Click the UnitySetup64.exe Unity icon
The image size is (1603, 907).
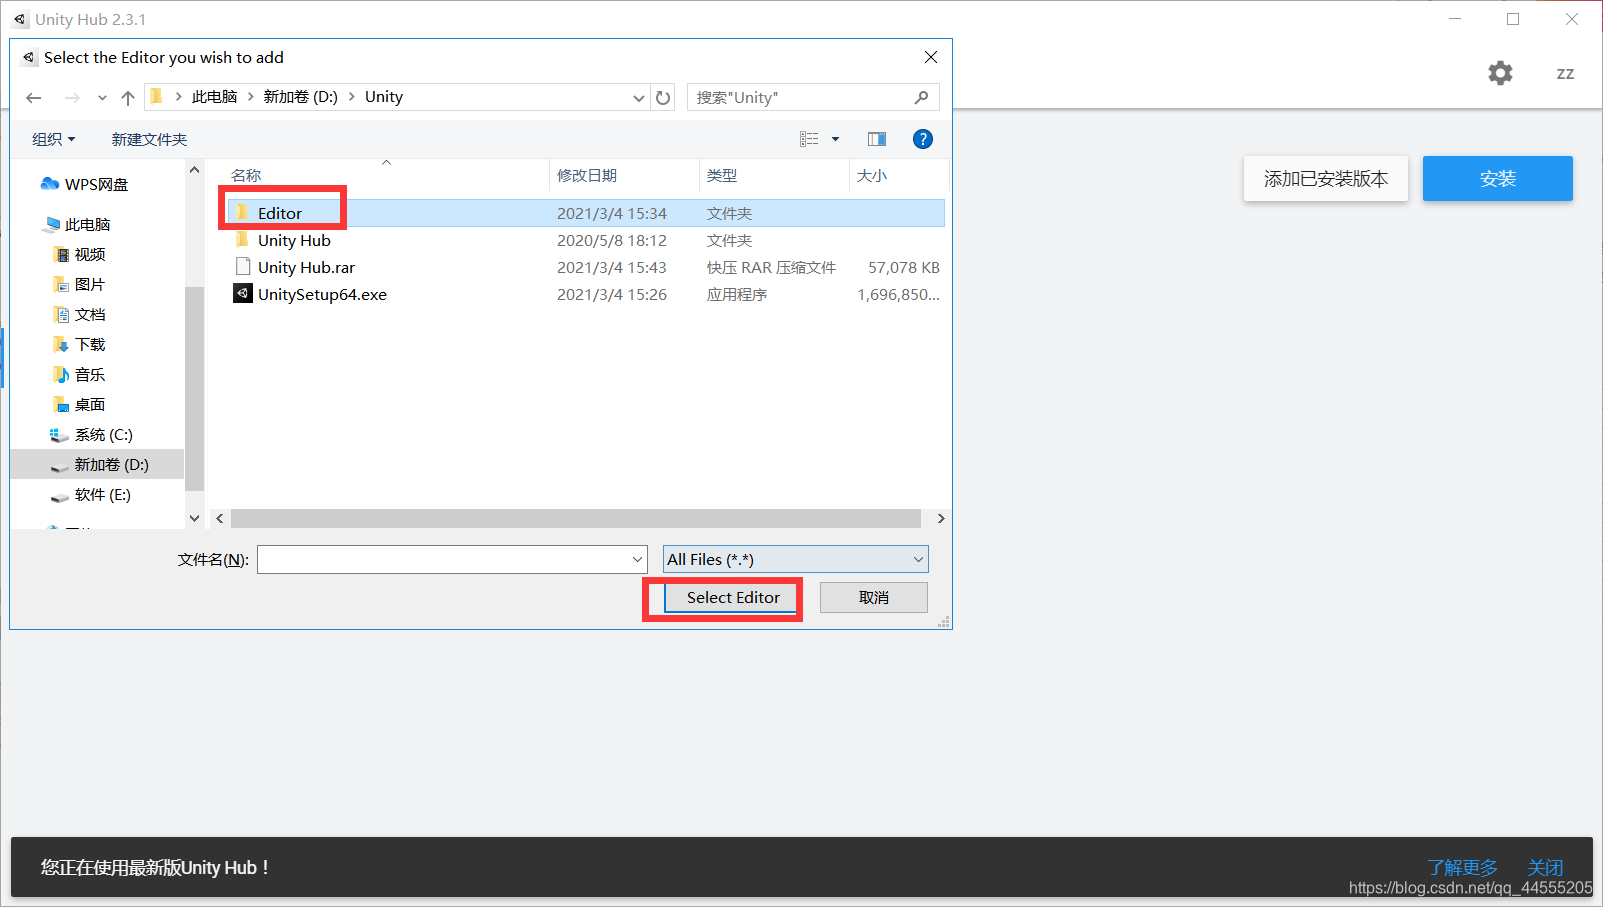coord(242,293)
